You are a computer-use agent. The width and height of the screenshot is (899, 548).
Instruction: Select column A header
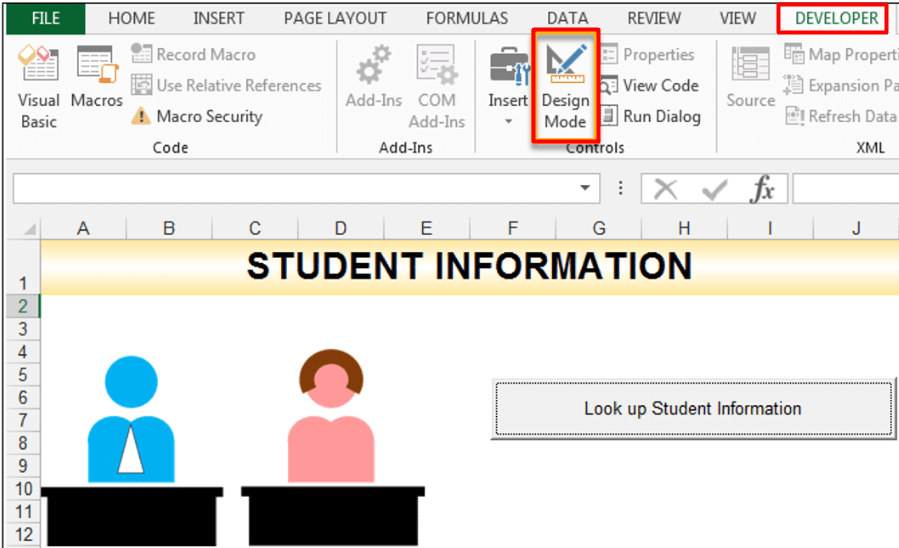pos(83,228)
